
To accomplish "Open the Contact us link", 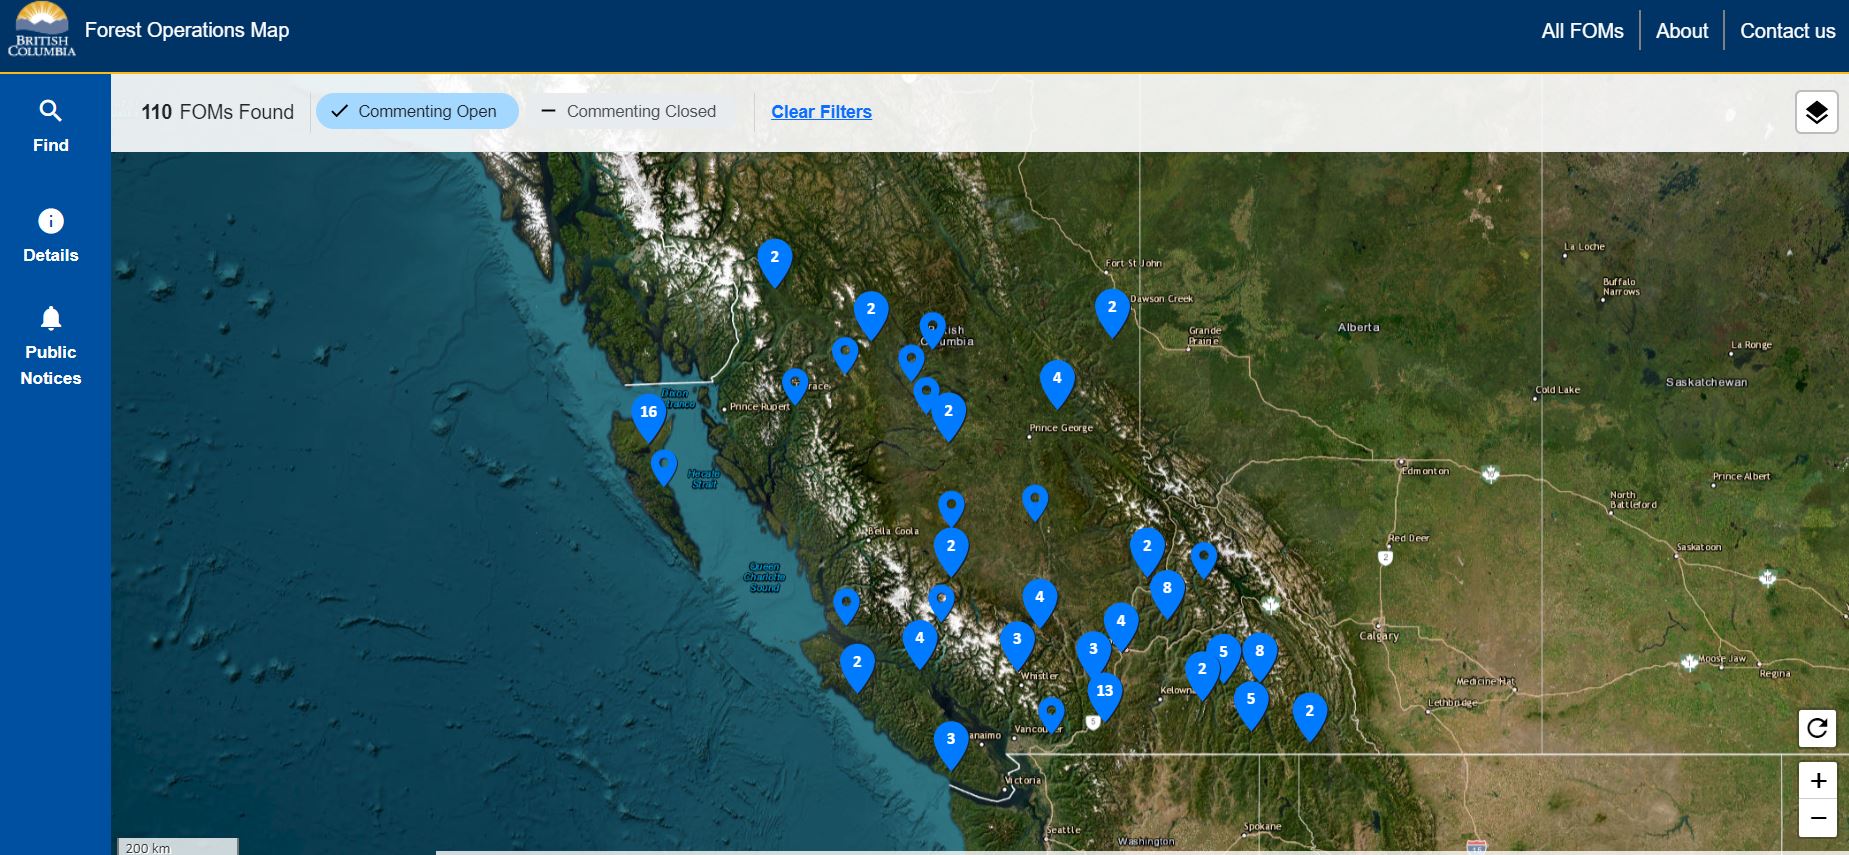I will click(1787, 31).
